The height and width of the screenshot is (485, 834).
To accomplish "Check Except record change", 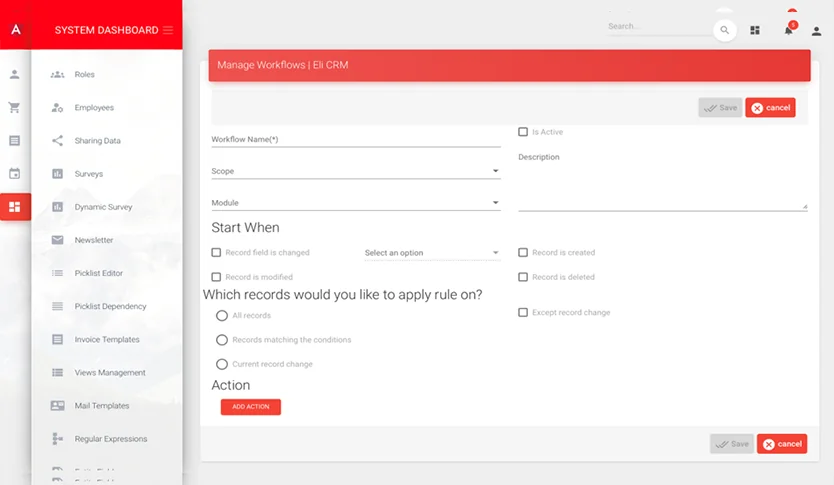I will [x=523, y=313].
